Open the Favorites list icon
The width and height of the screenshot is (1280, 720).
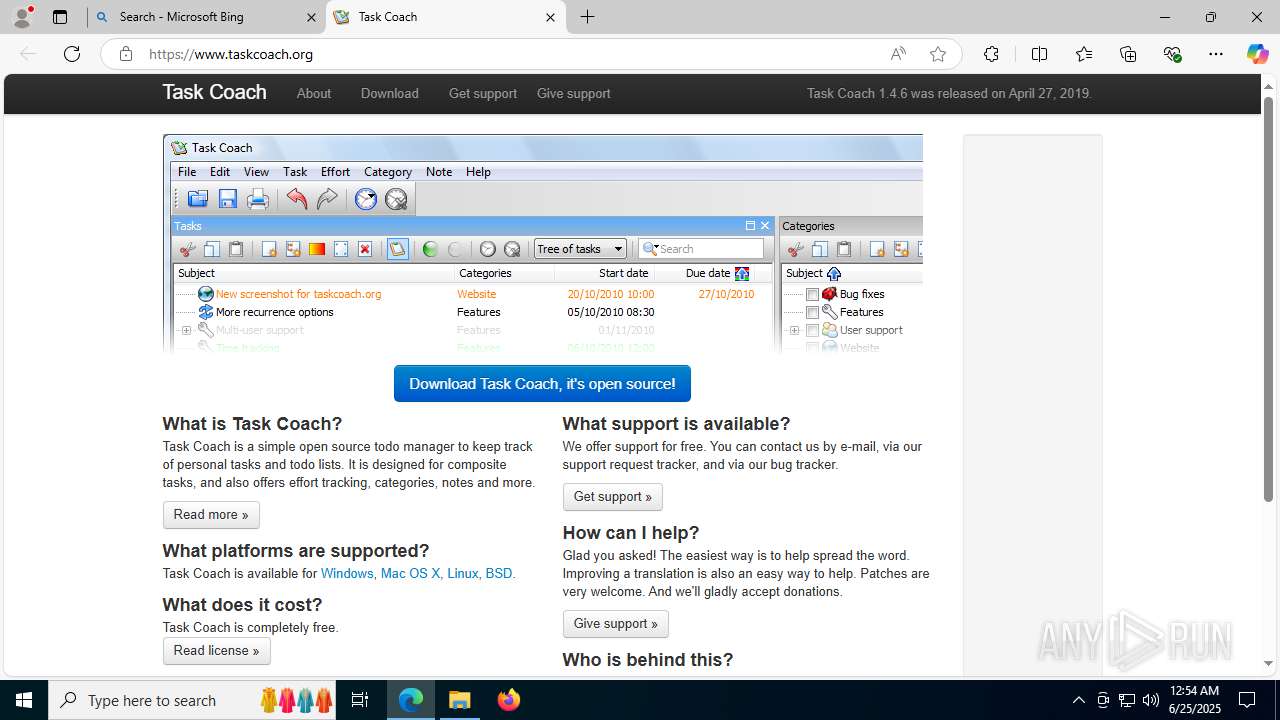click(x=1084, y=54)
